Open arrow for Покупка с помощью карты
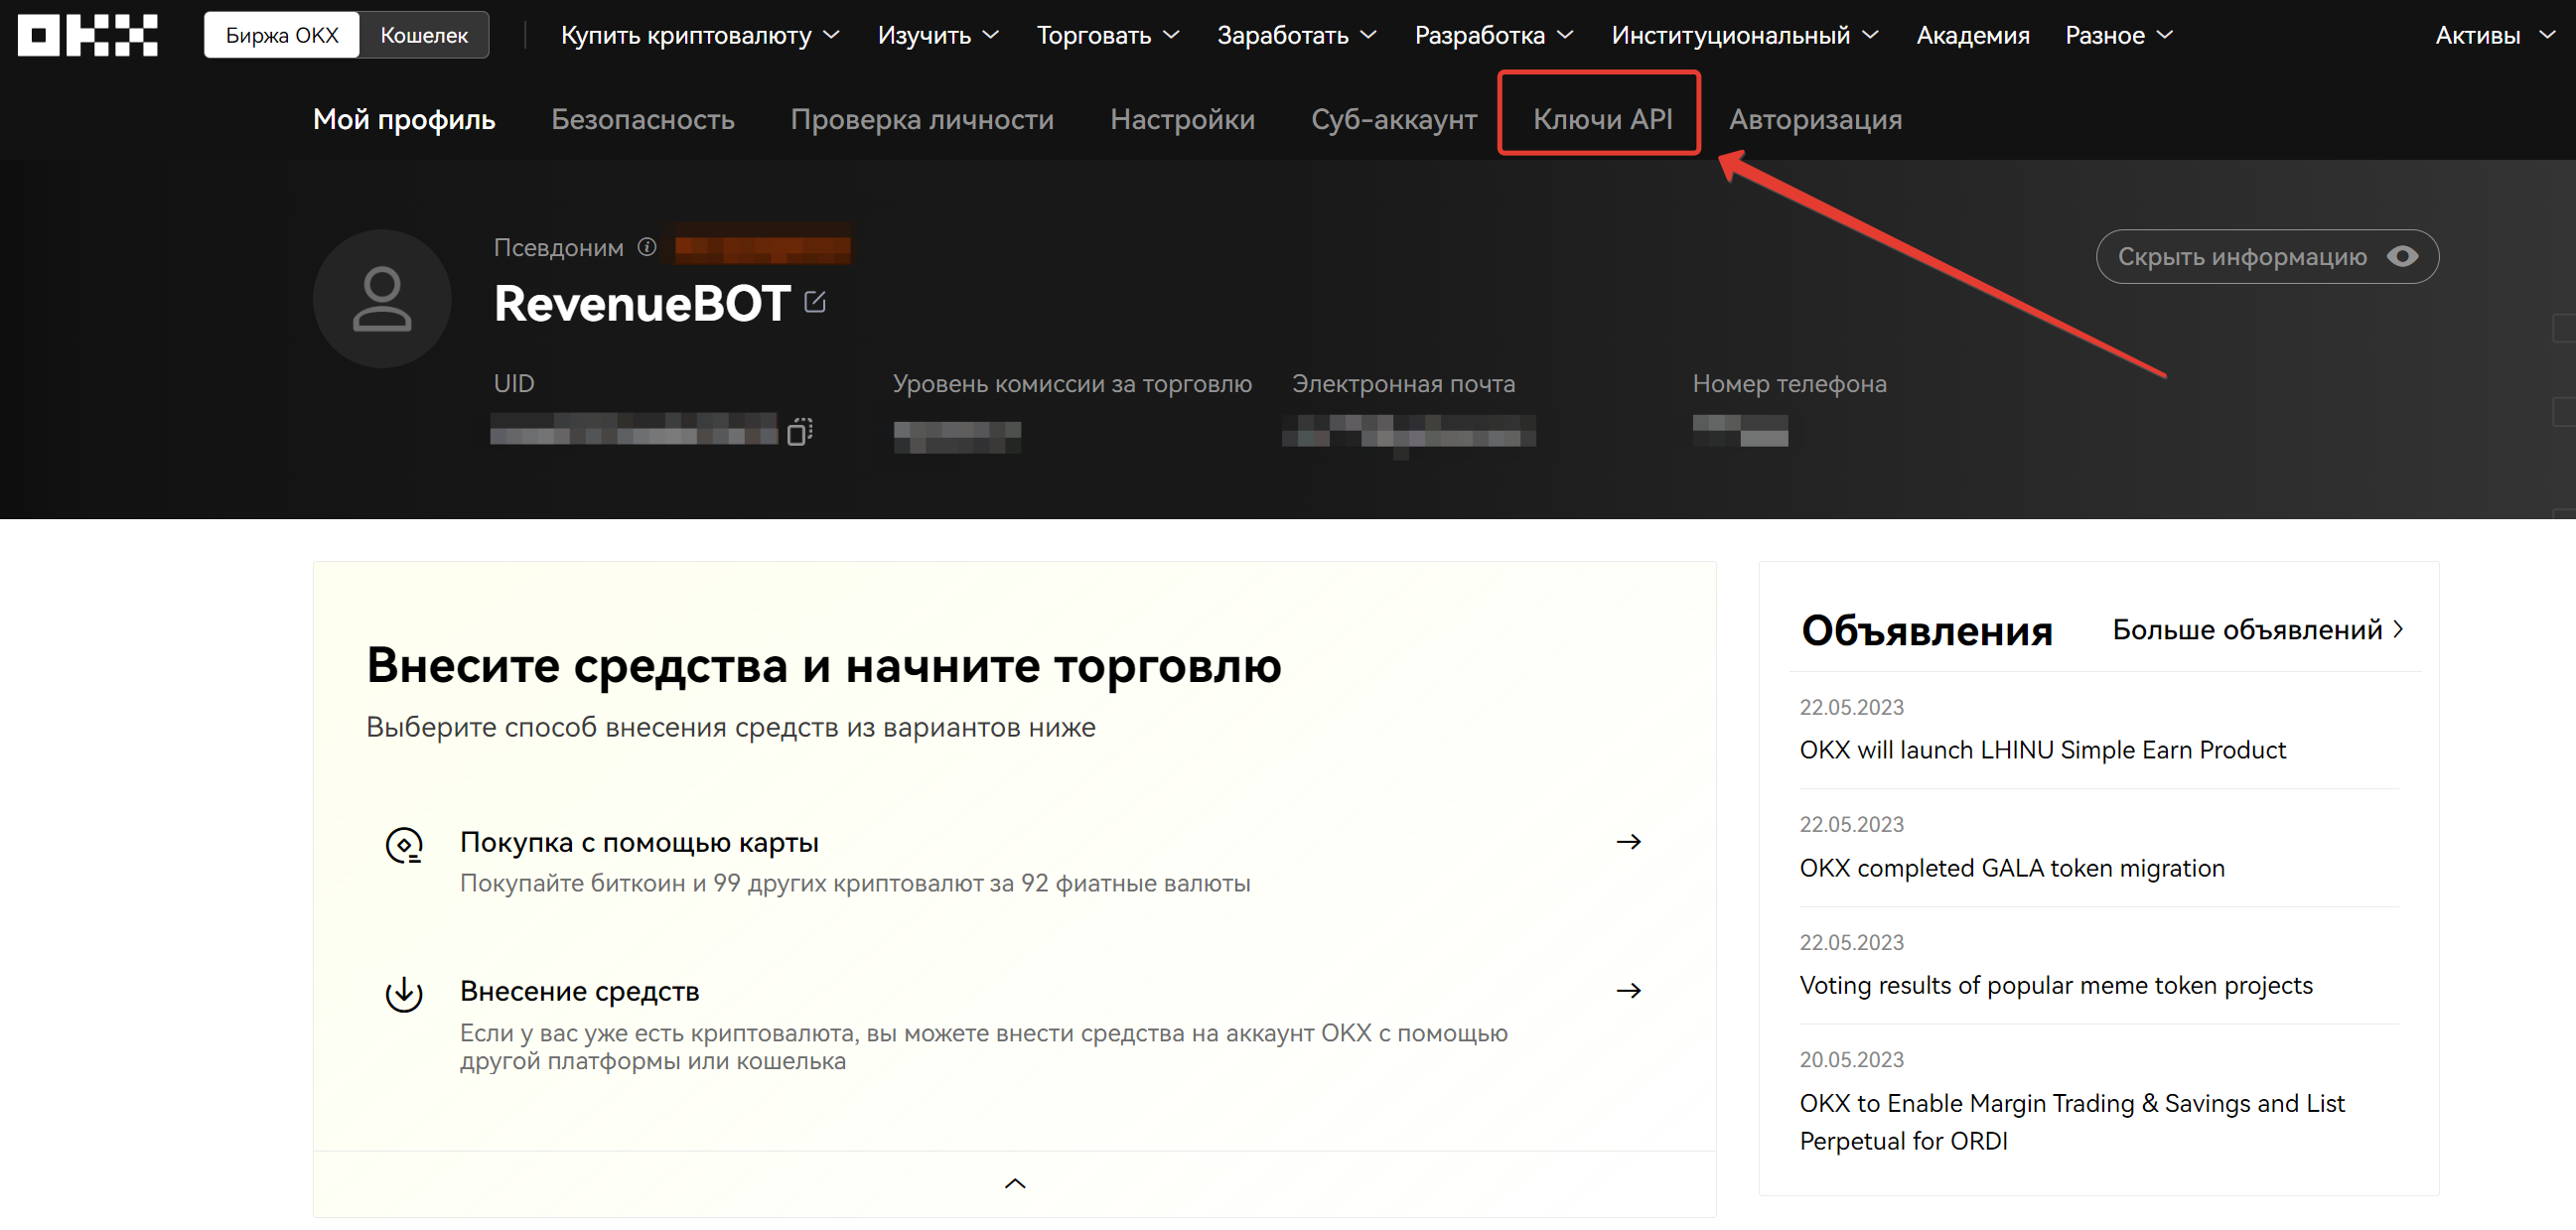This screenshot has width=2576, height=1230. pos(1628,842)
